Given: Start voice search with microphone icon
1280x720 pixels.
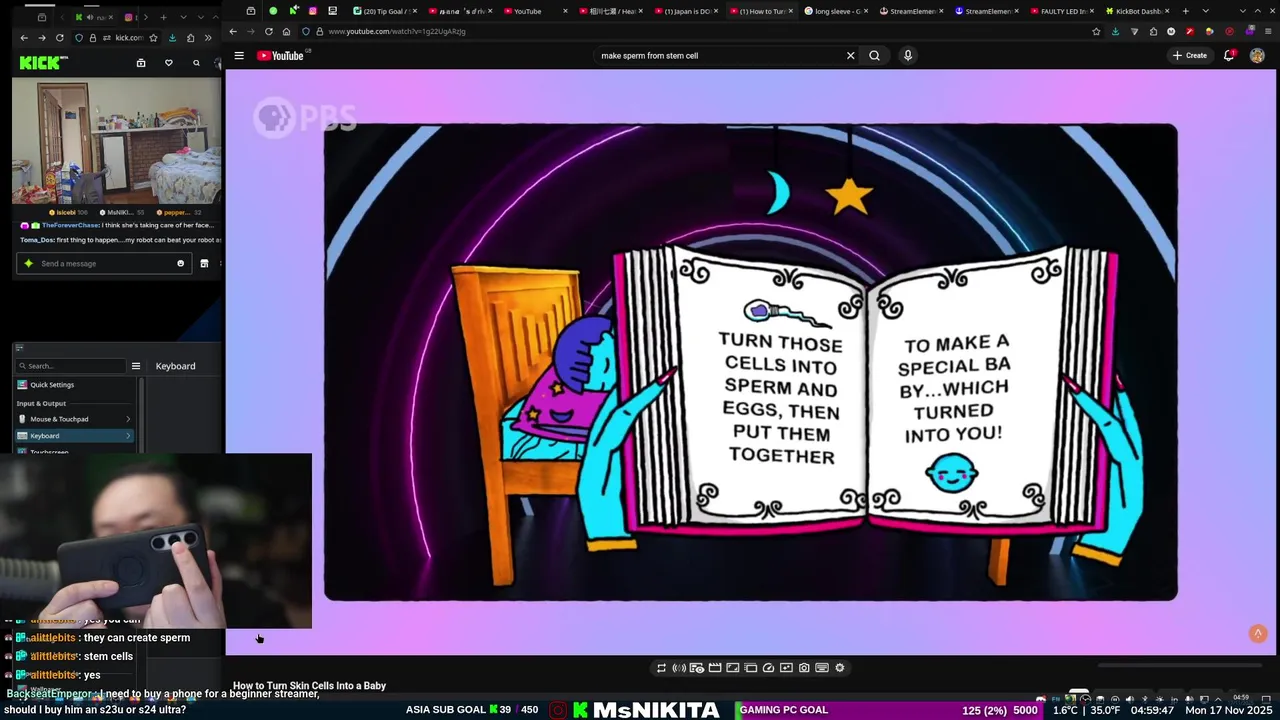Looking at the screenshot, I should pos(908,56).
